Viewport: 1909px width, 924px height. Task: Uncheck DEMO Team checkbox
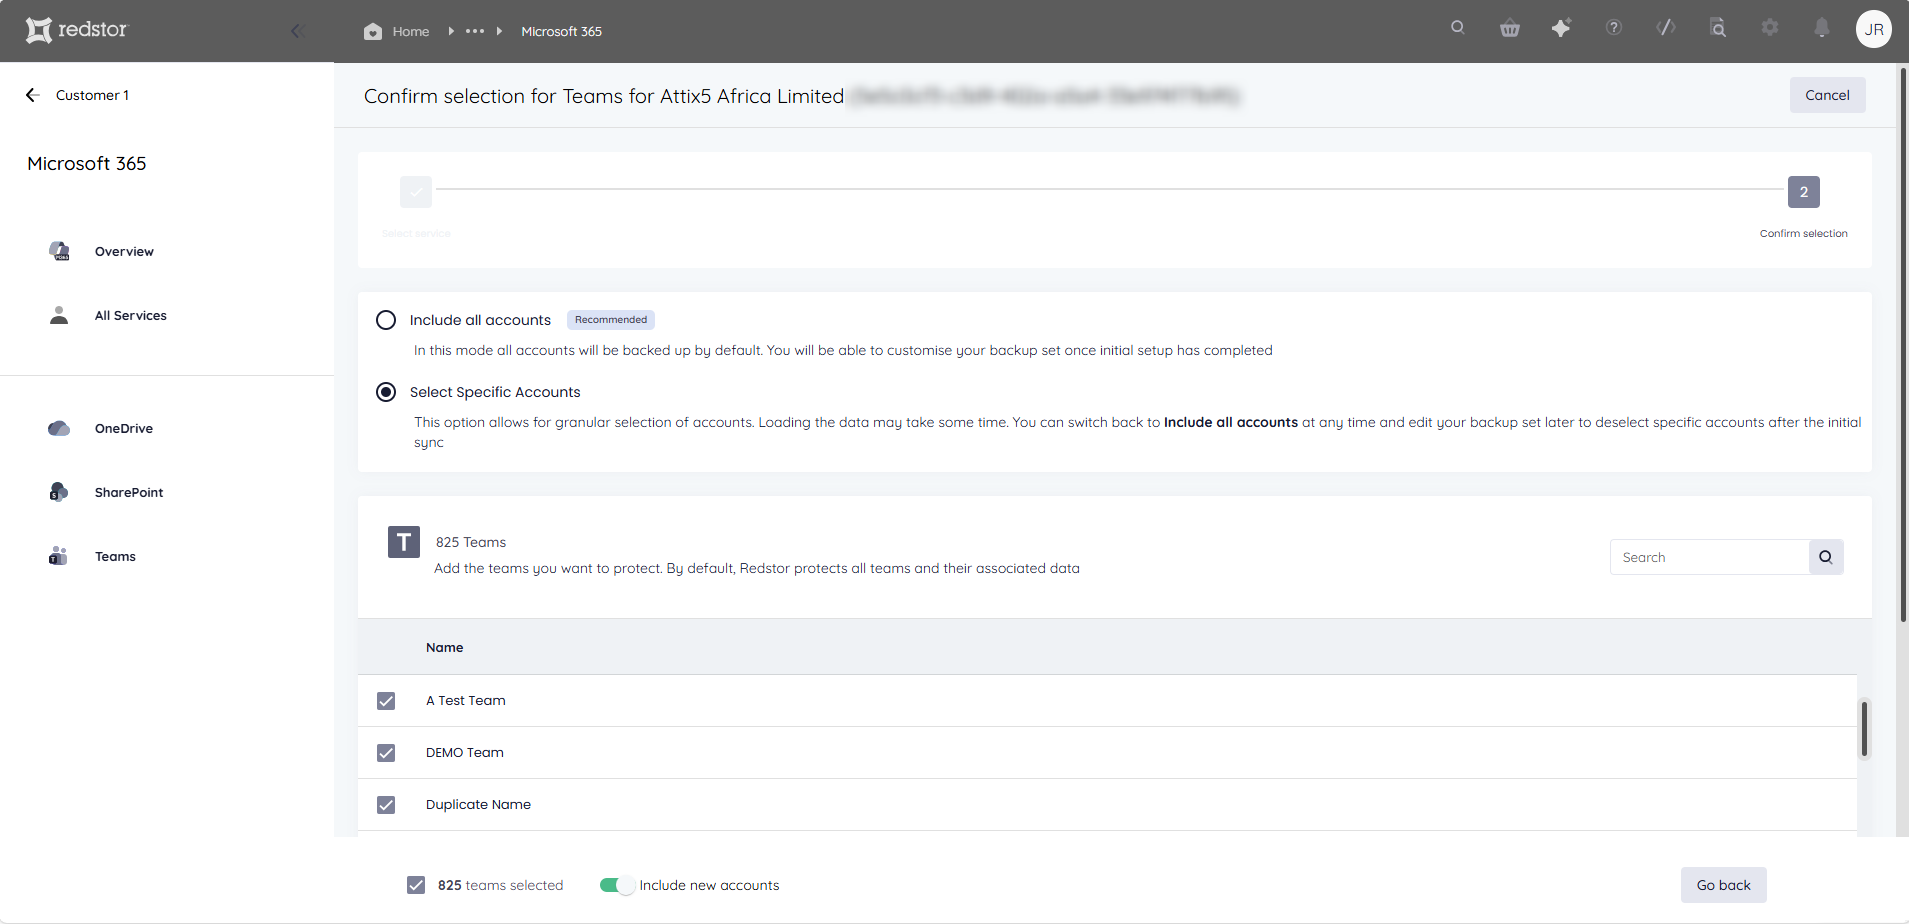point(386,753)
